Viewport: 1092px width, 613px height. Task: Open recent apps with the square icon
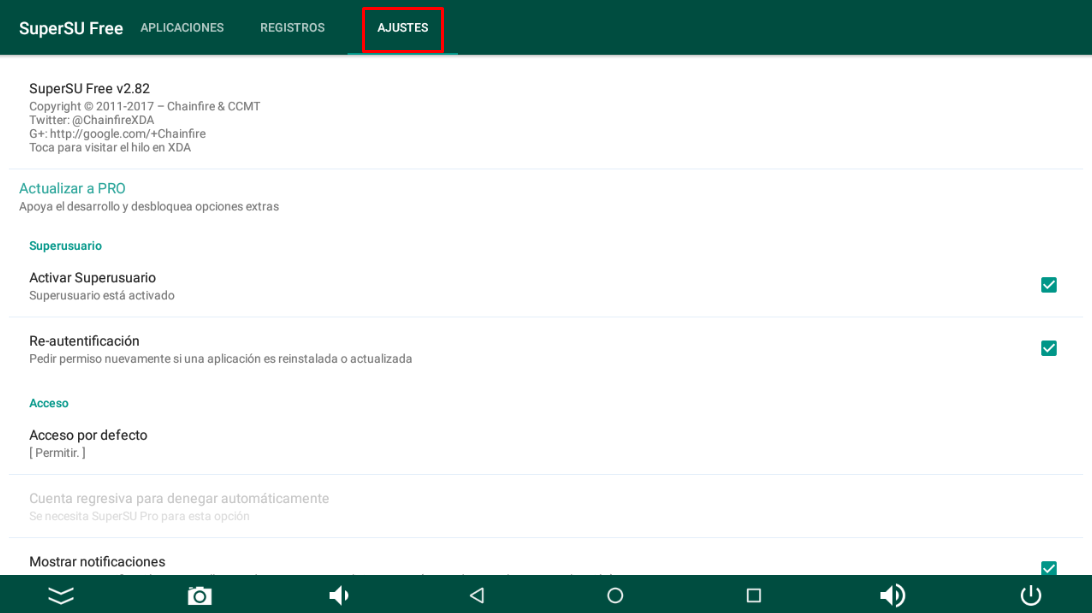click(754, 596)
